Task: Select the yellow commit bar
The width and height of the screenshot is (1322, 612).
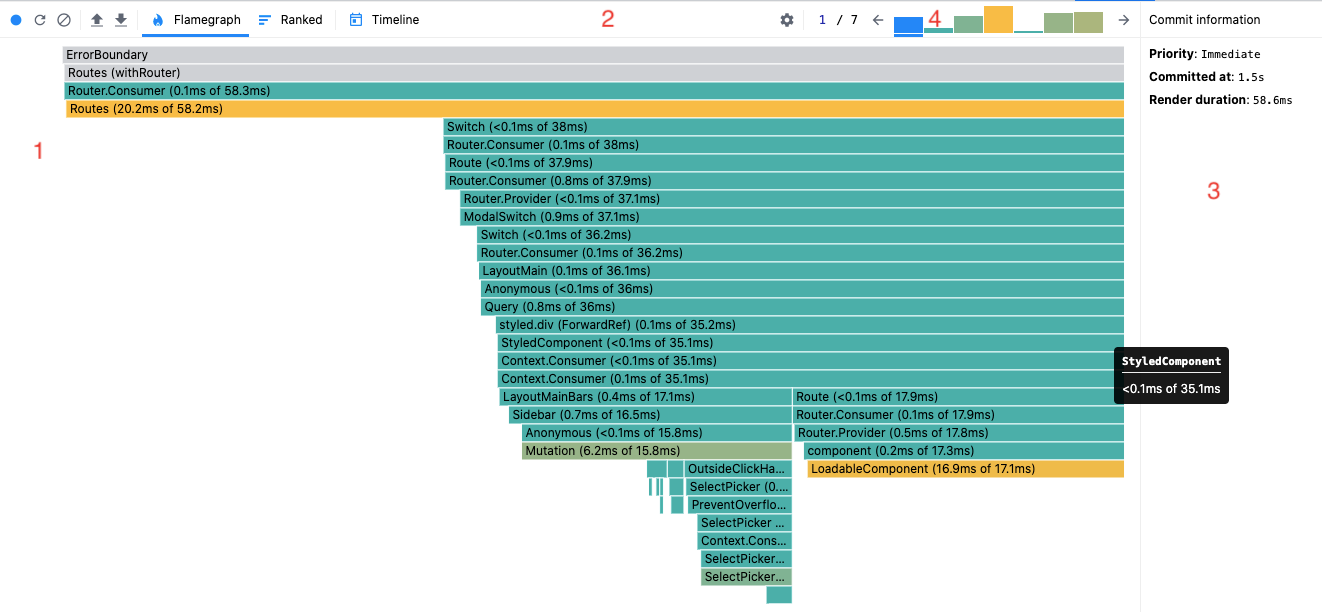Action: pyautogui.click(x=997, y=18)
